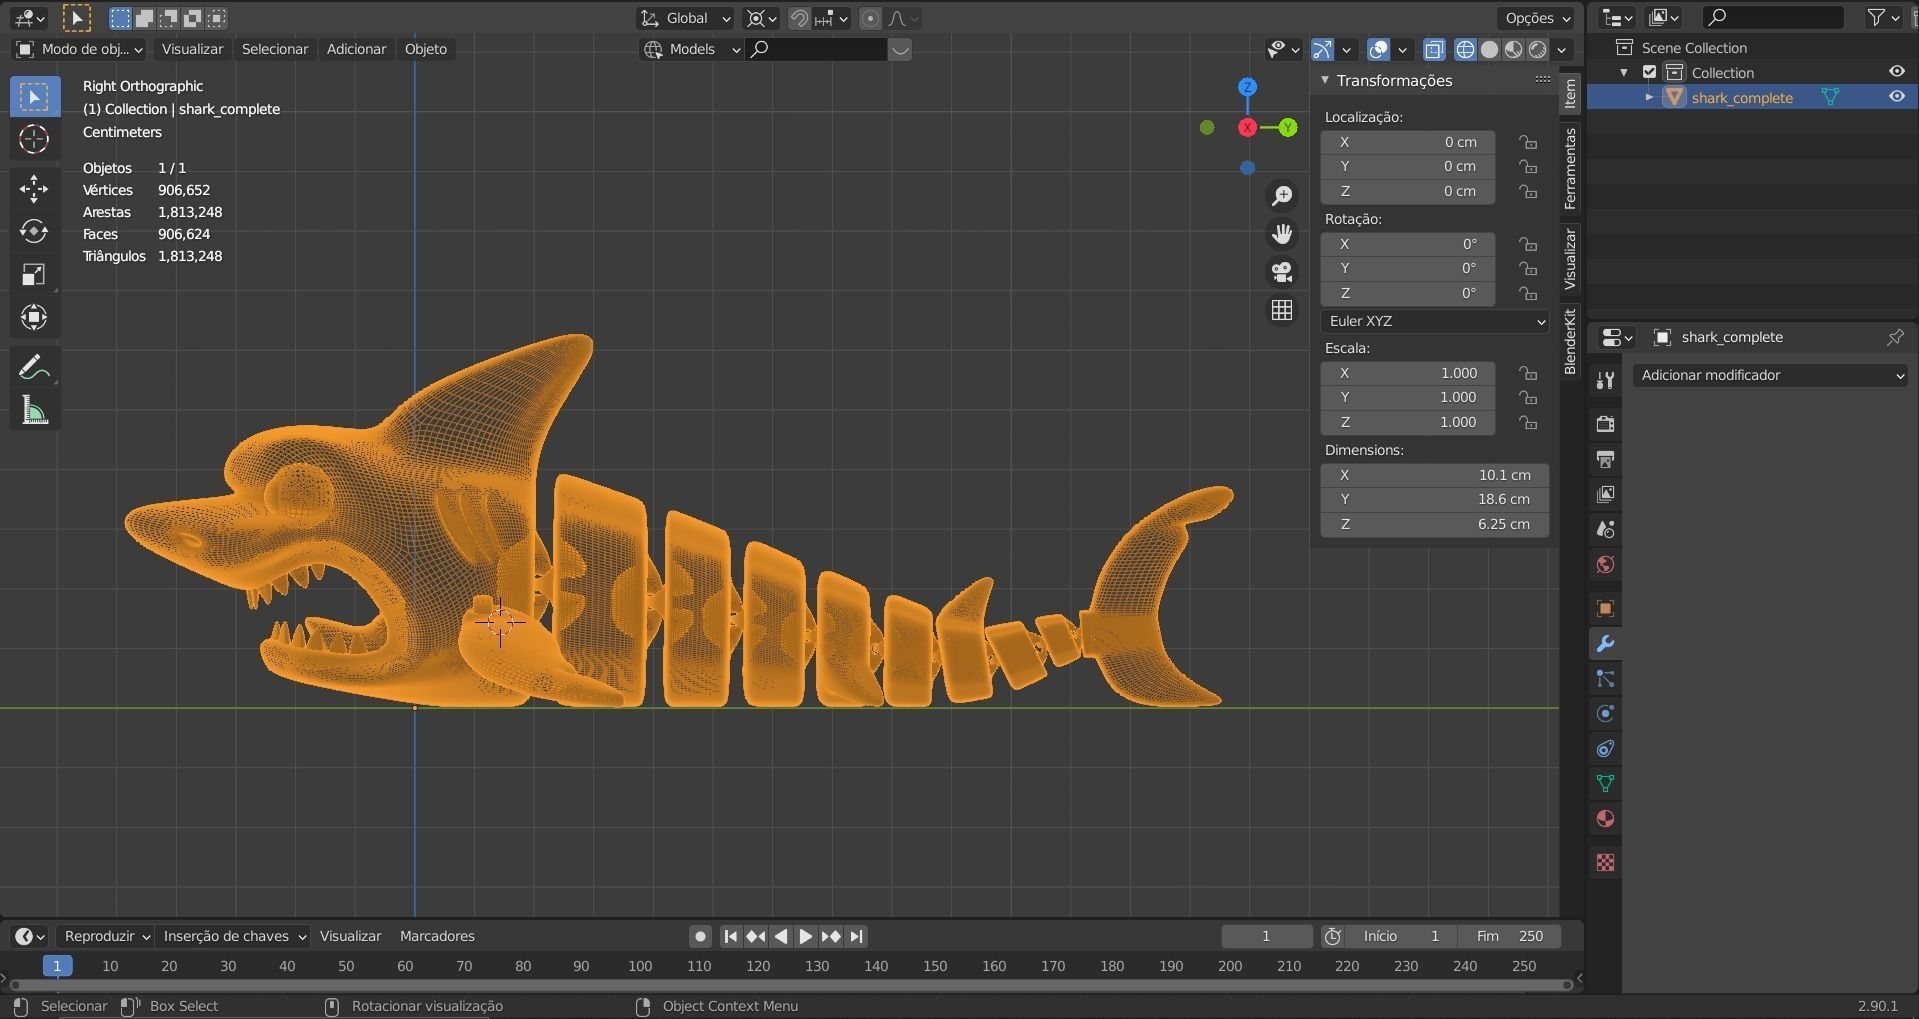Select the Scale tool

point(34,274)
